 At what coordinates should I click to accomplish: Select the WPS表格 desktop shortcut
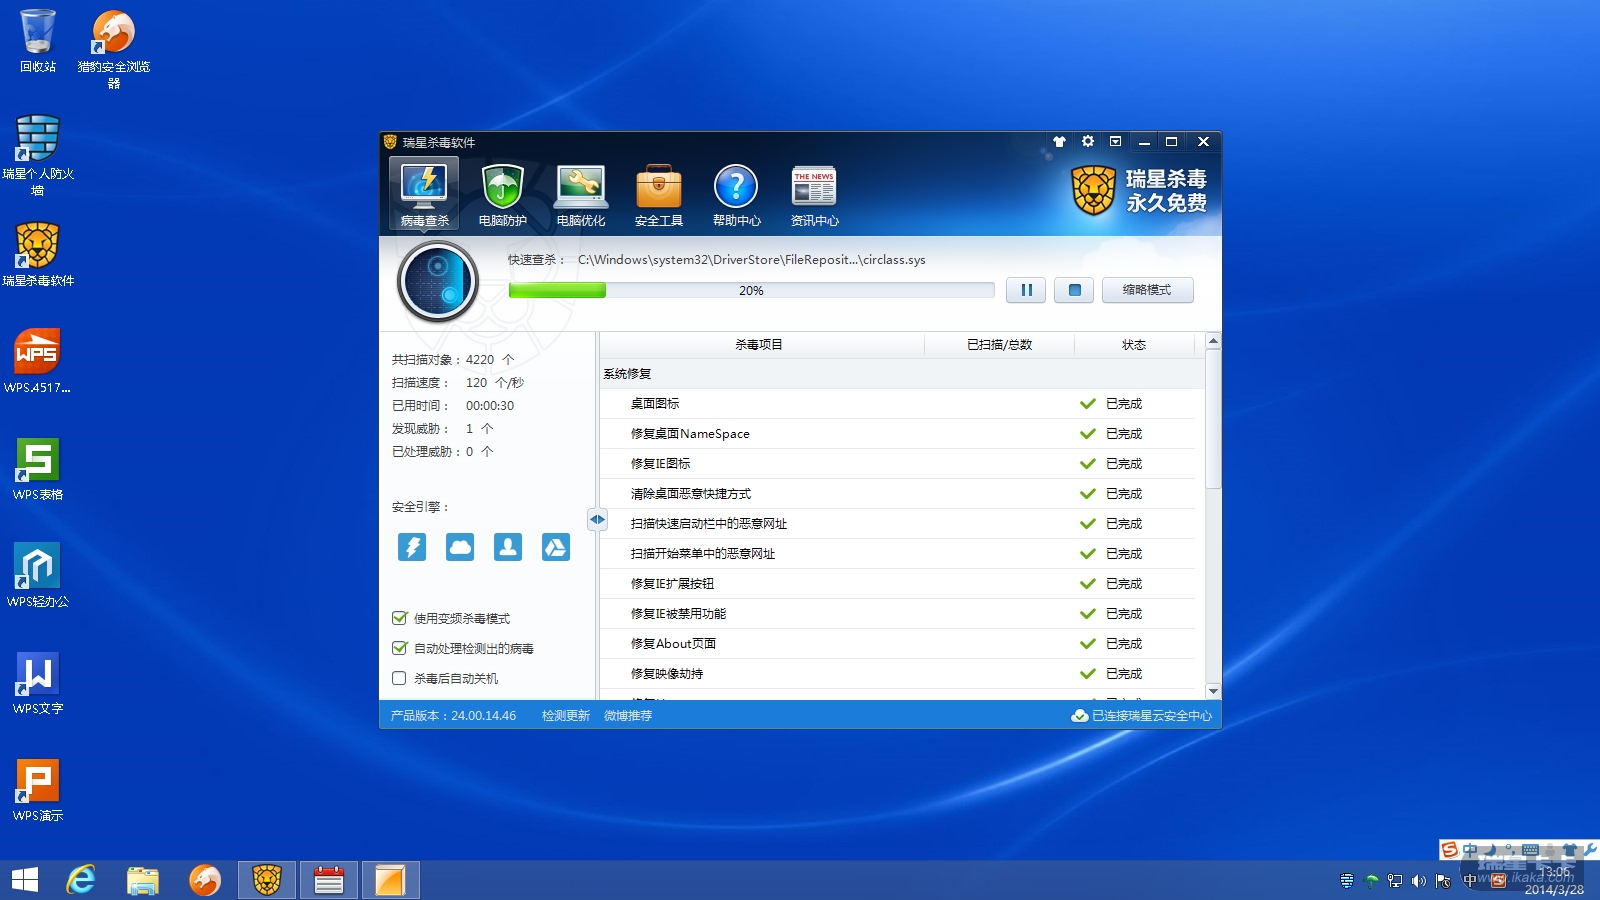pyautogui.click(x=38, y=469)
